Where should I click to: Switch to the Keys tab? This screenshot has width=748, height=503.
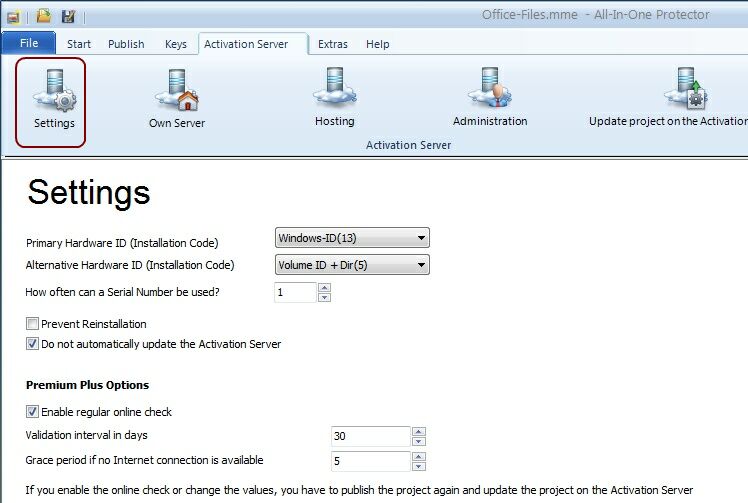[176, 44]
